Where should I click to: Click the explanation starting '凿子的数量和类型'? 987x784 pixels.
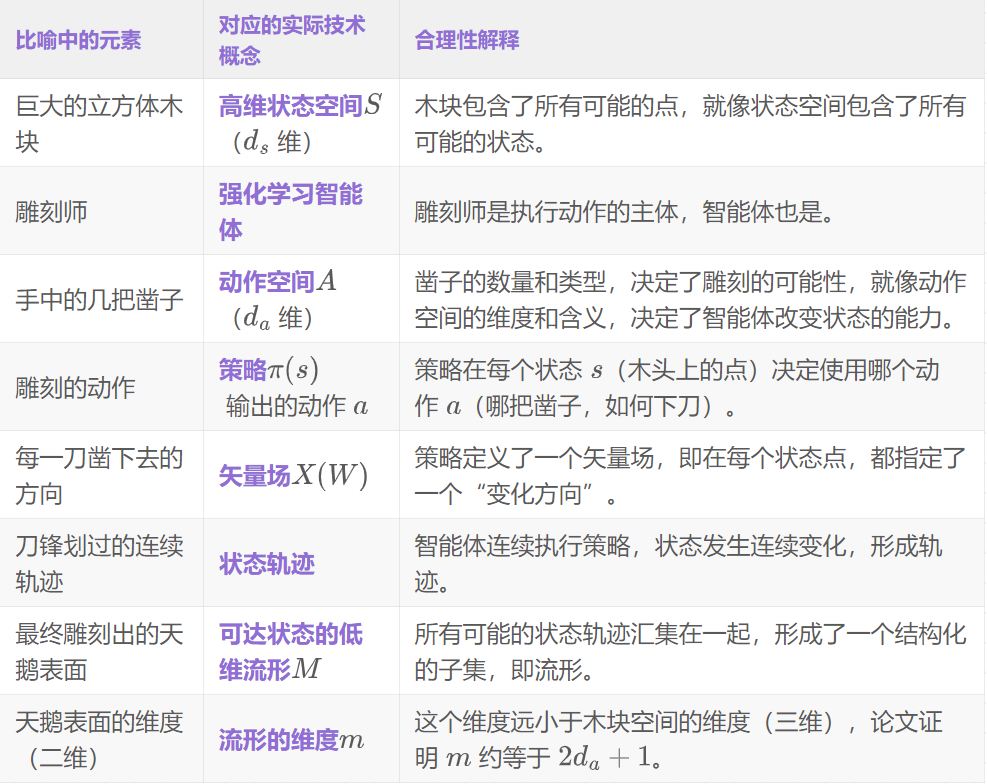click(x=692, y=299)
